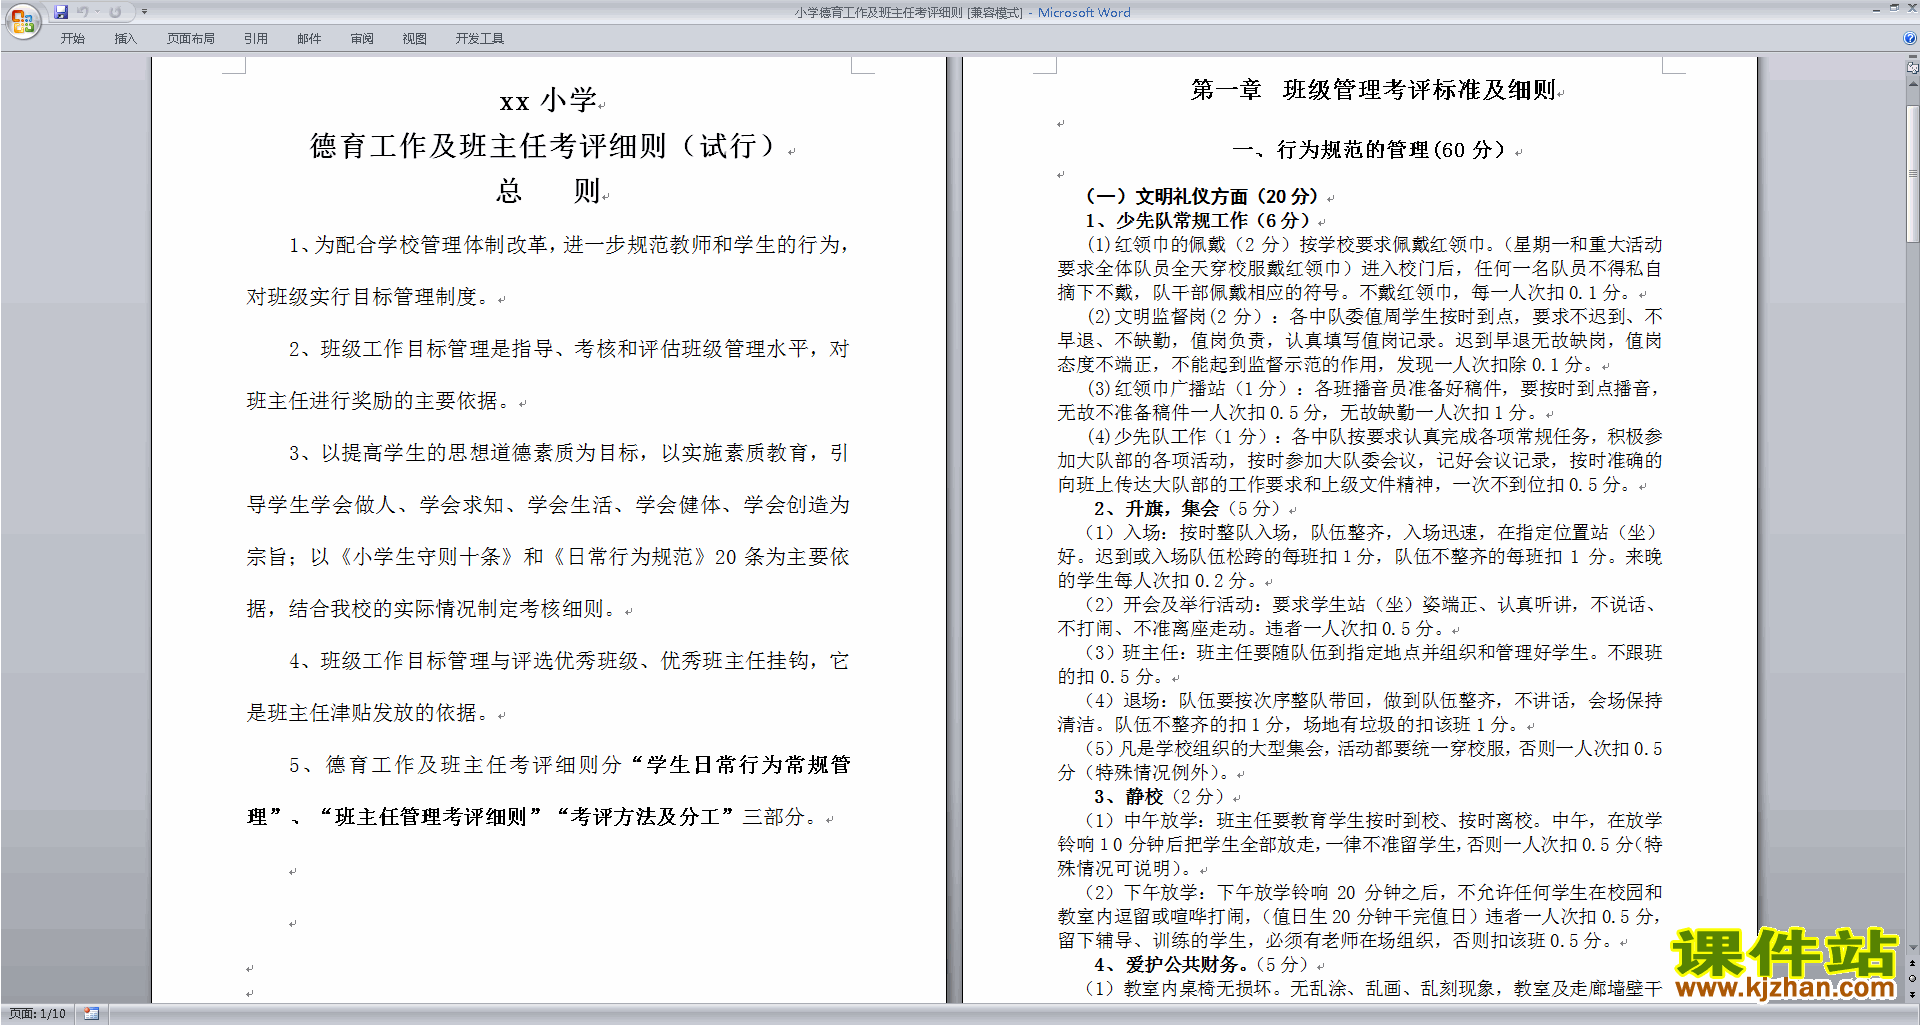
Task: Click the 页面: 1/10 page indicator
Action: click(37, 1013)
